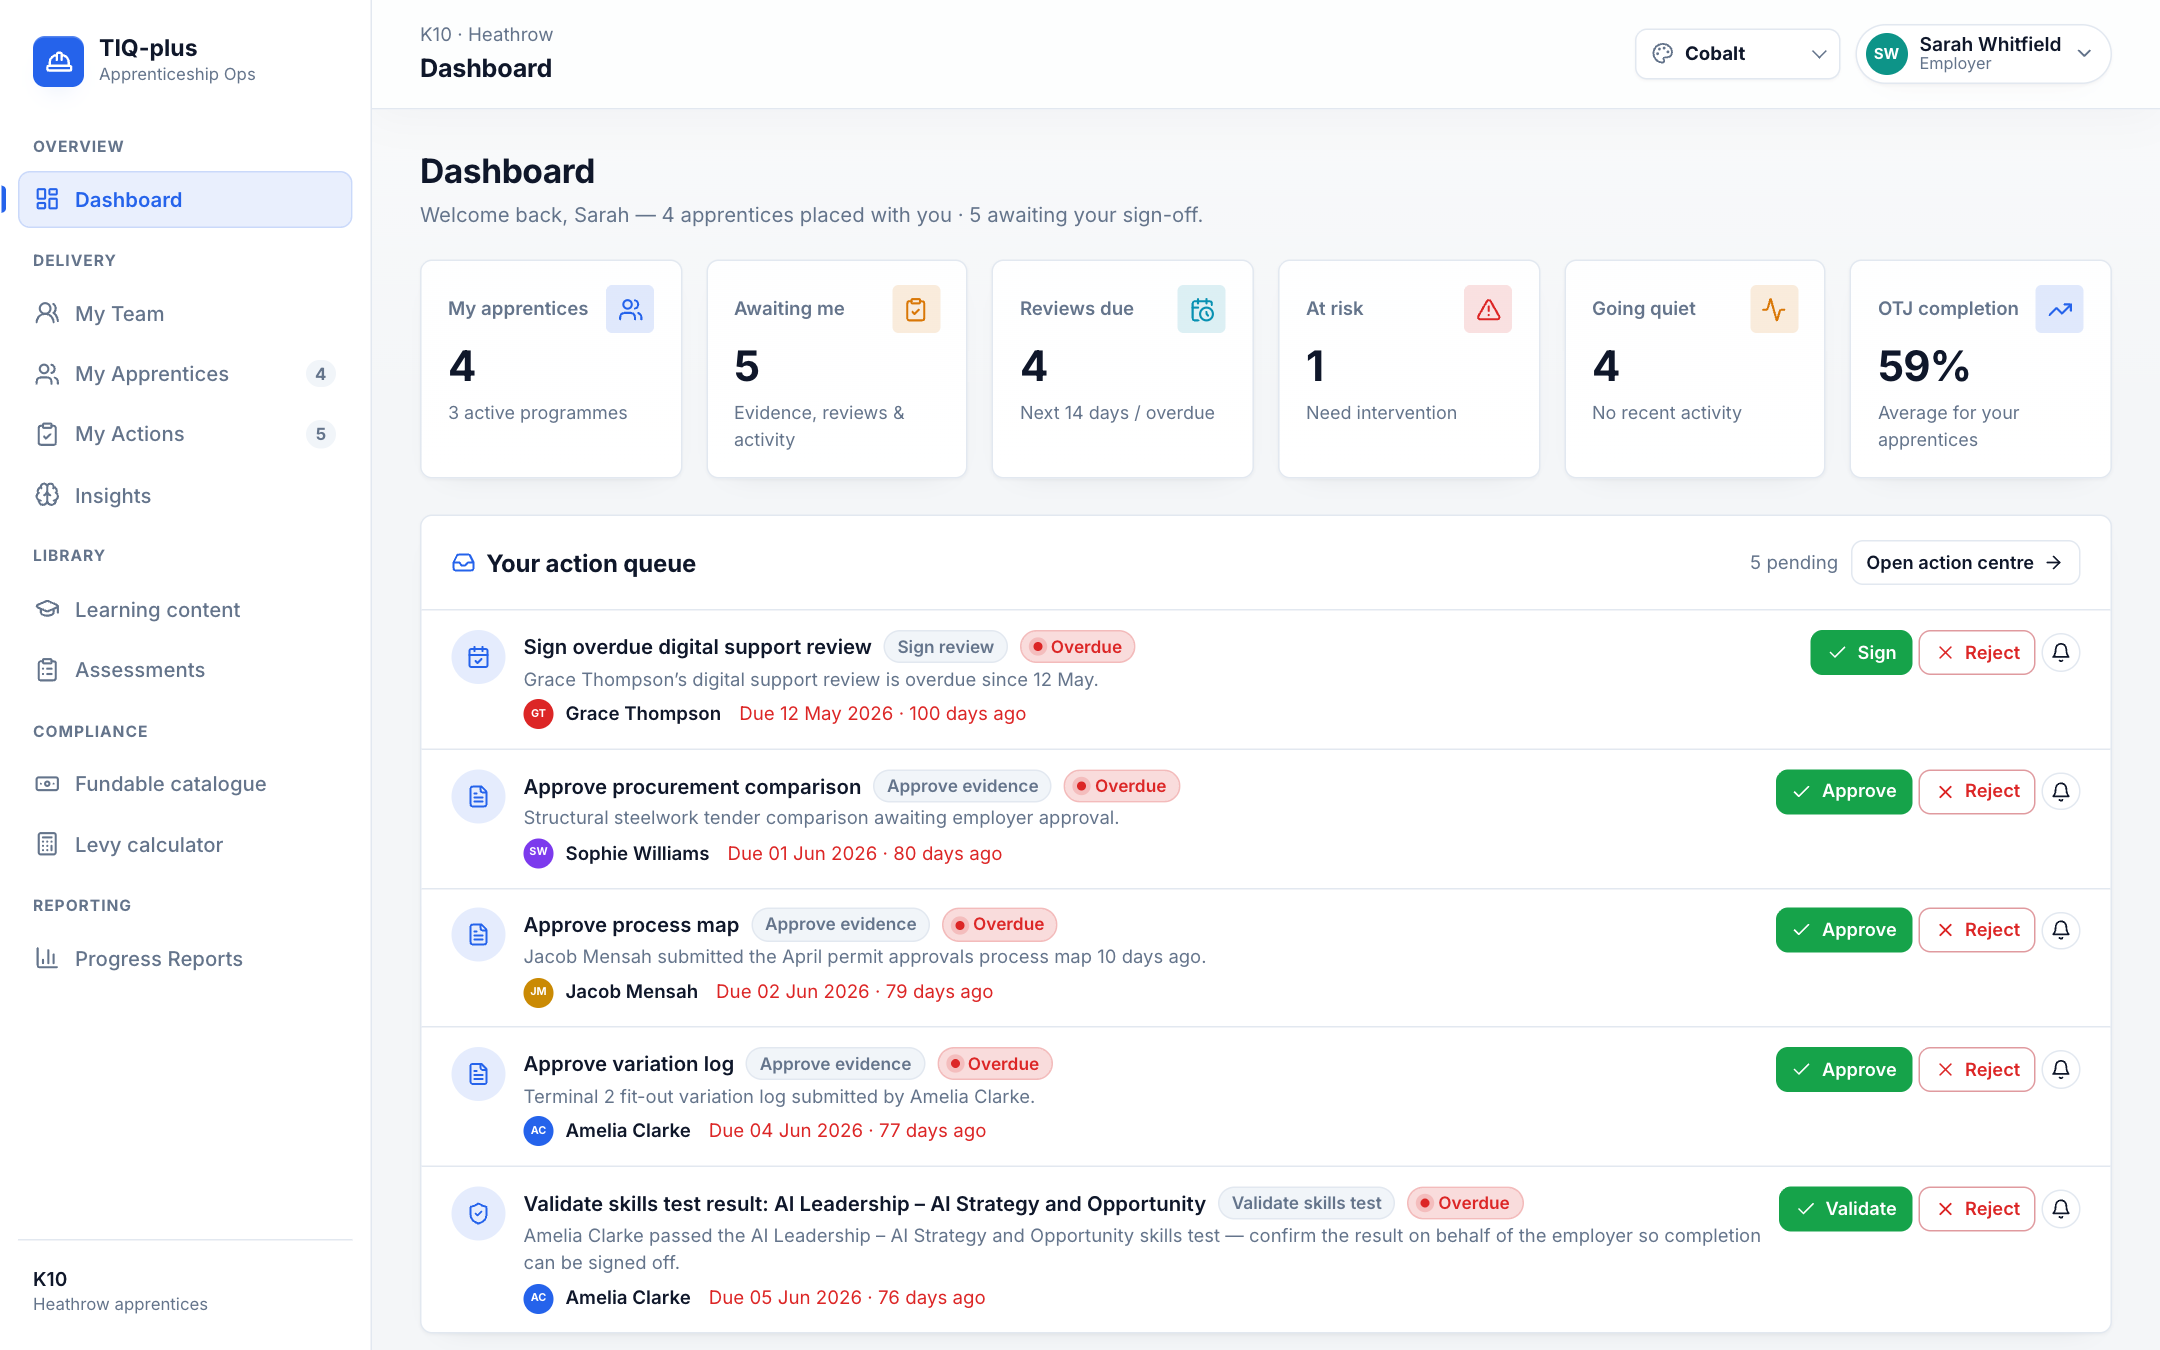Click the 'Due 12 May 2026 · 100 days ago' text
Image resolution: width=2160 pixels, height=1350 pixels.
pos(883,713)
